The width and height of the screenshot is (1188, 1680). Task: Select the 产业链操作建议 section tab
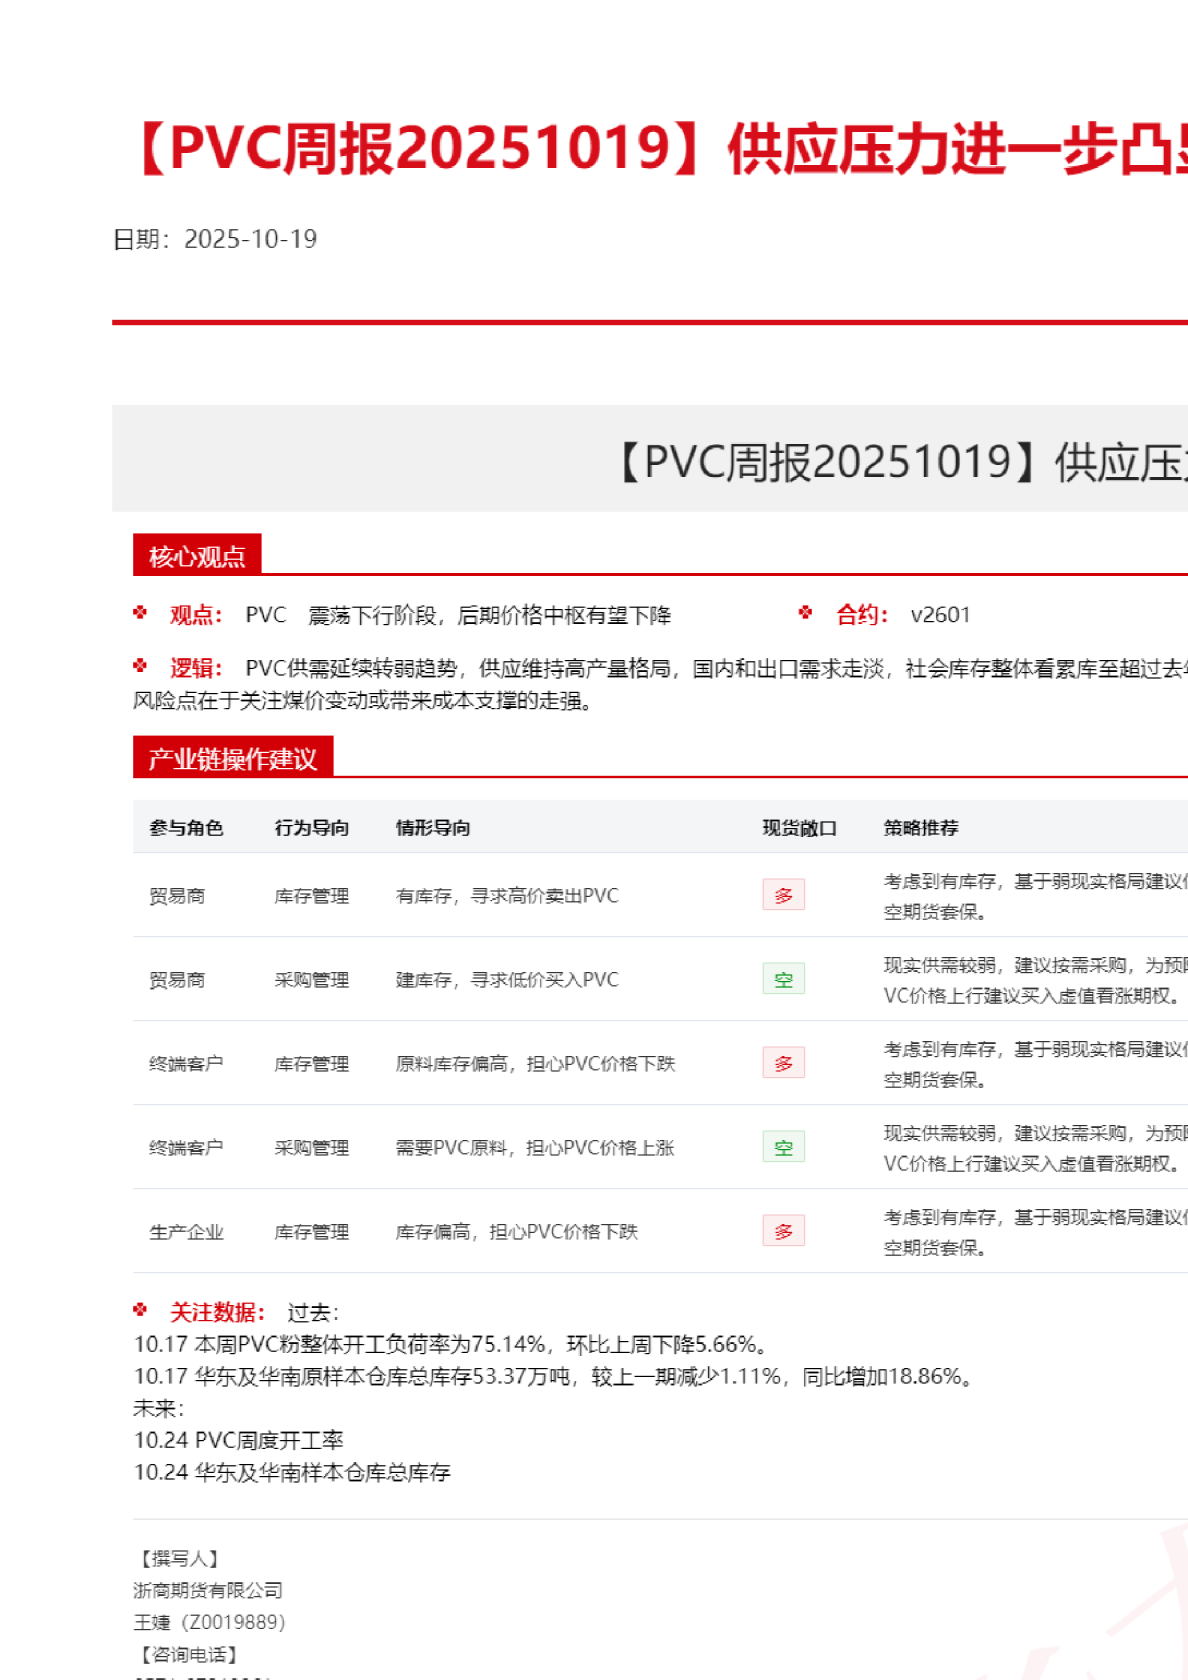[x=232, y=759]
